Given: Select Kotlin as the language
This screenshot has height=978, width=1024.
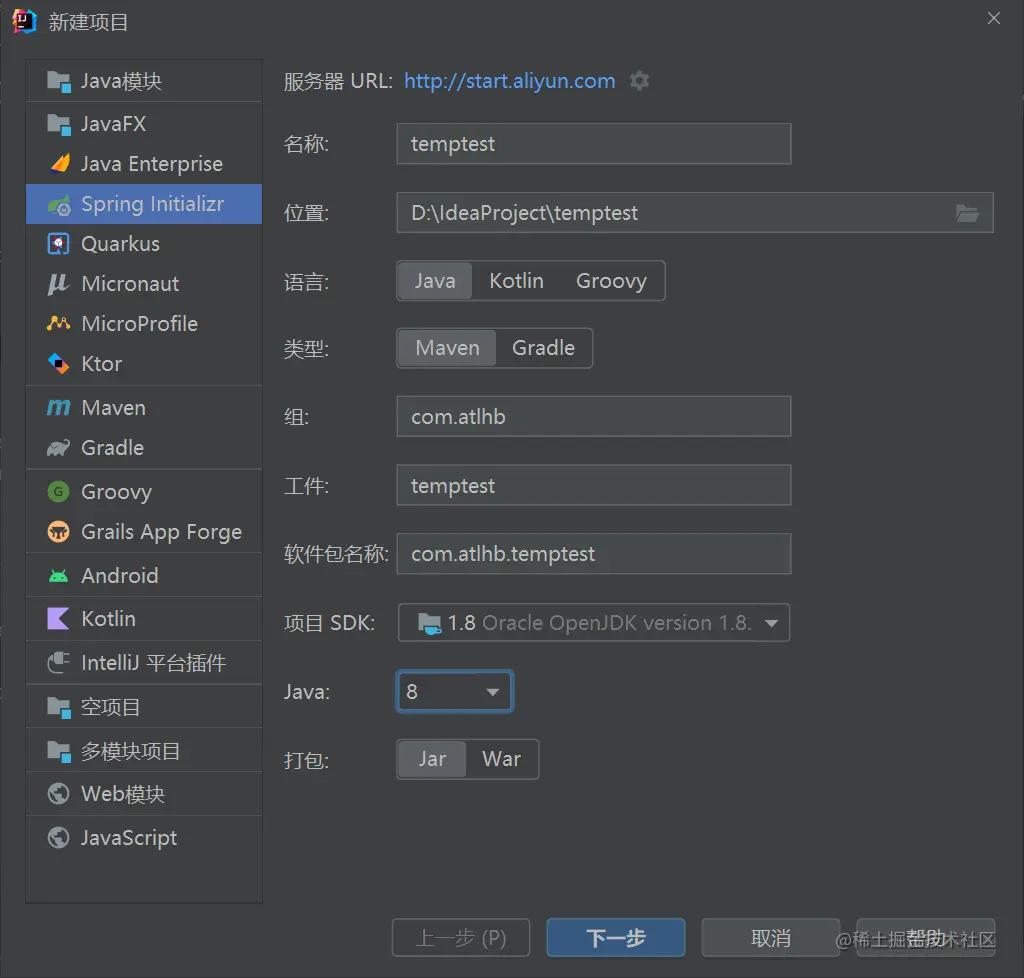Looking at the screenshot, I should click(x=517, y=281).
